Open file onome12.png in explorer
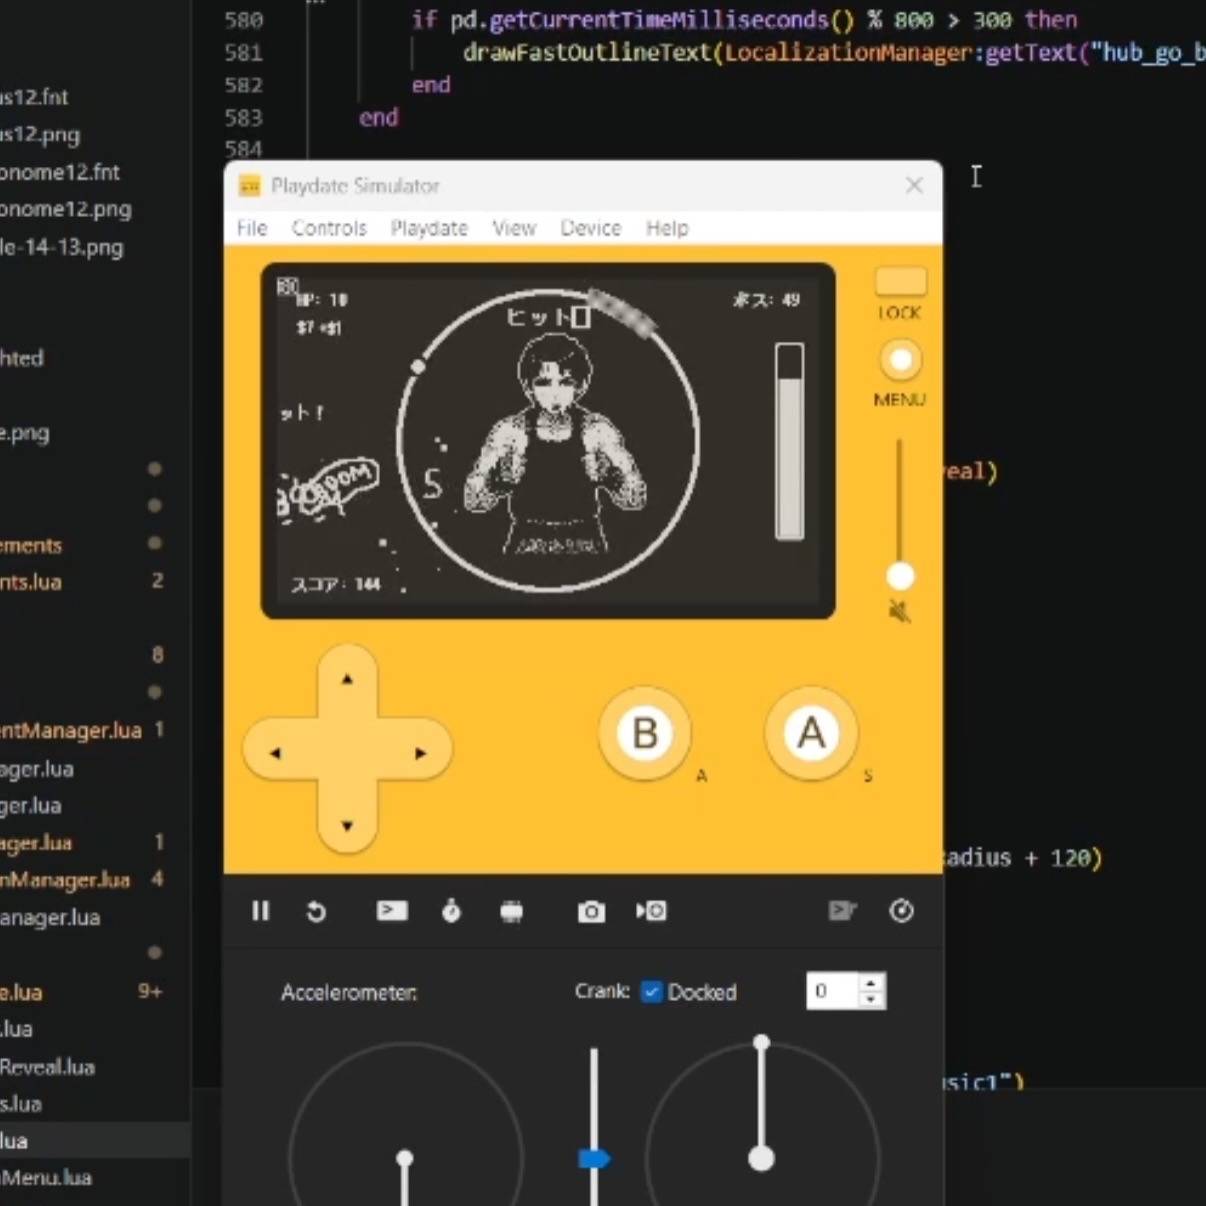This screenshot has height=1206, width=1206. pos(66,209)
